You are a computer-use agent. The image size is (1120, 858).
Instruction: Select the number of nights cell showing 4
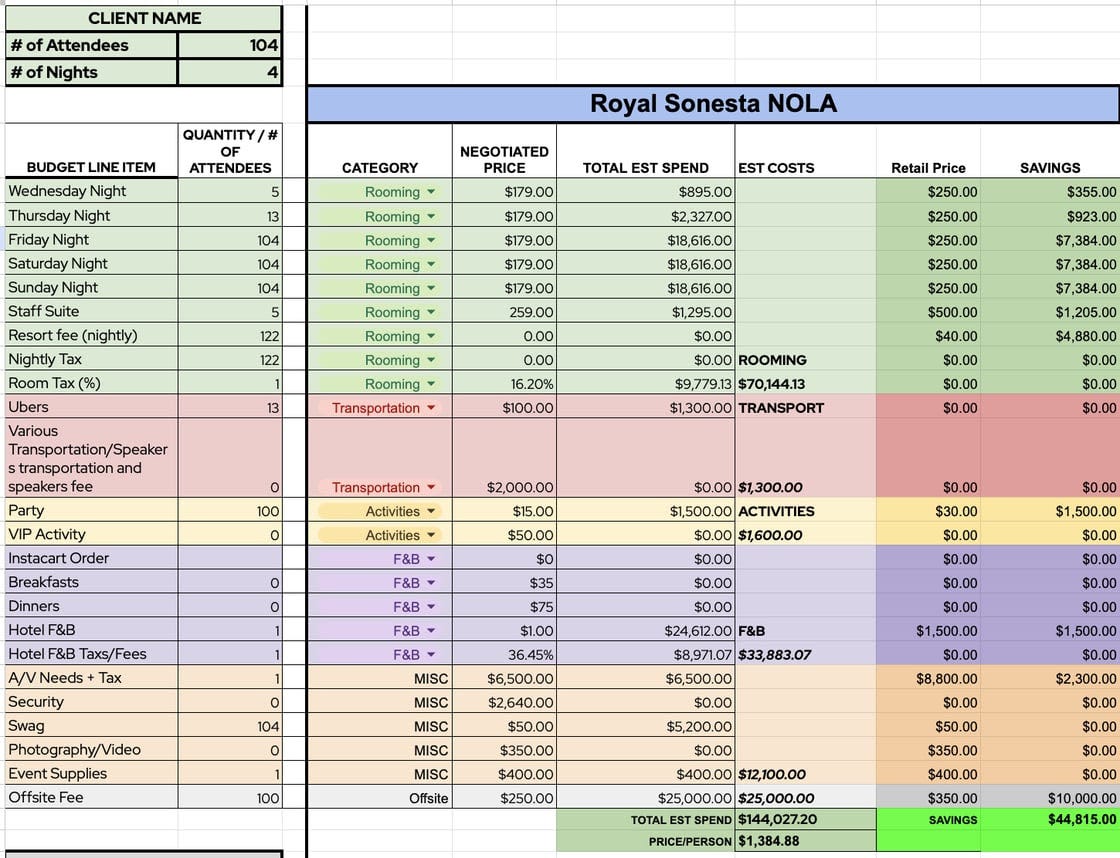click(x=230, y=72)
